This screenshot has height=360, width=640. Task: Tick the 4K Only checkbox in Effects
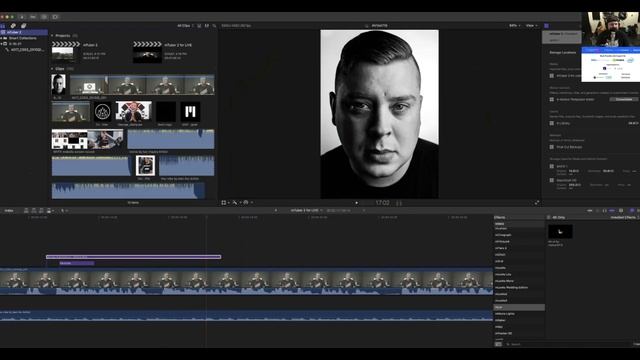pos(549,218)
